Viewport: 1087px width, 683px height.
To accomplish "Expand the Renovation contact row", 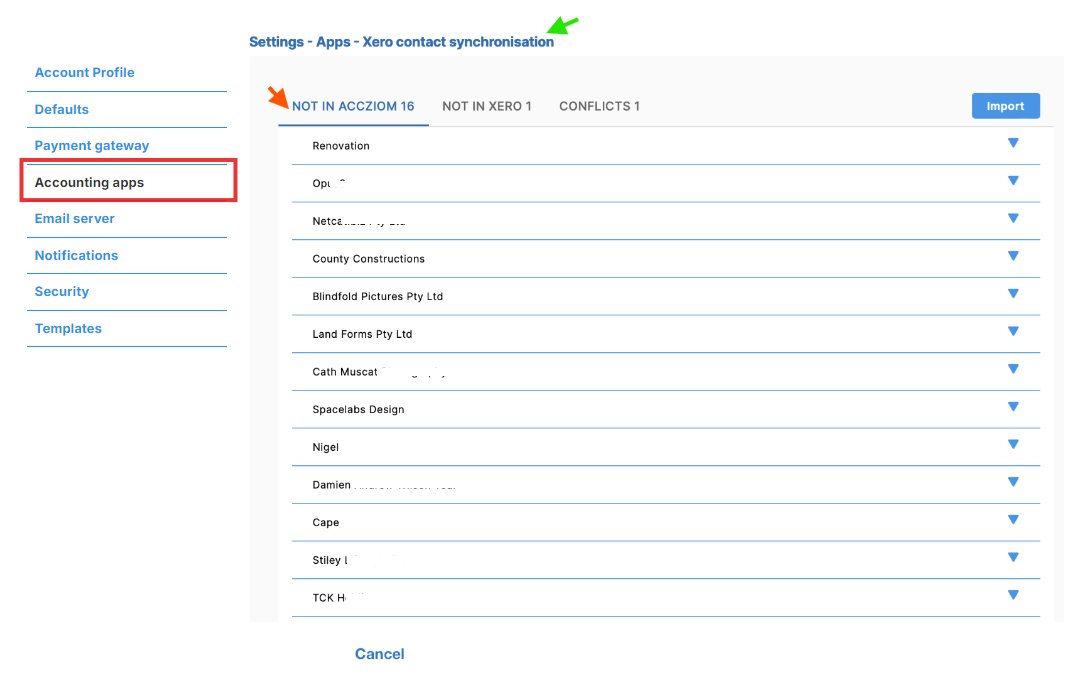I will [x=1013, y=143].
